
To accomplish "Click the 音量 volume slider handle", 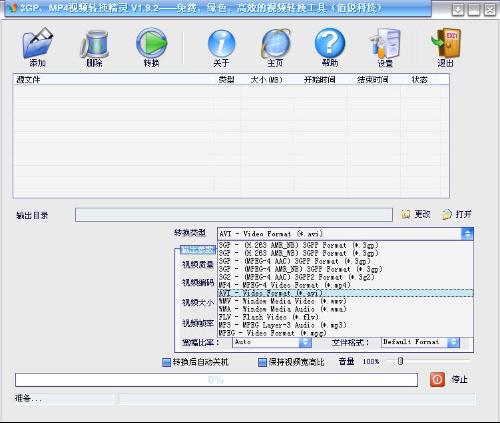I will (x=401, y=361).
